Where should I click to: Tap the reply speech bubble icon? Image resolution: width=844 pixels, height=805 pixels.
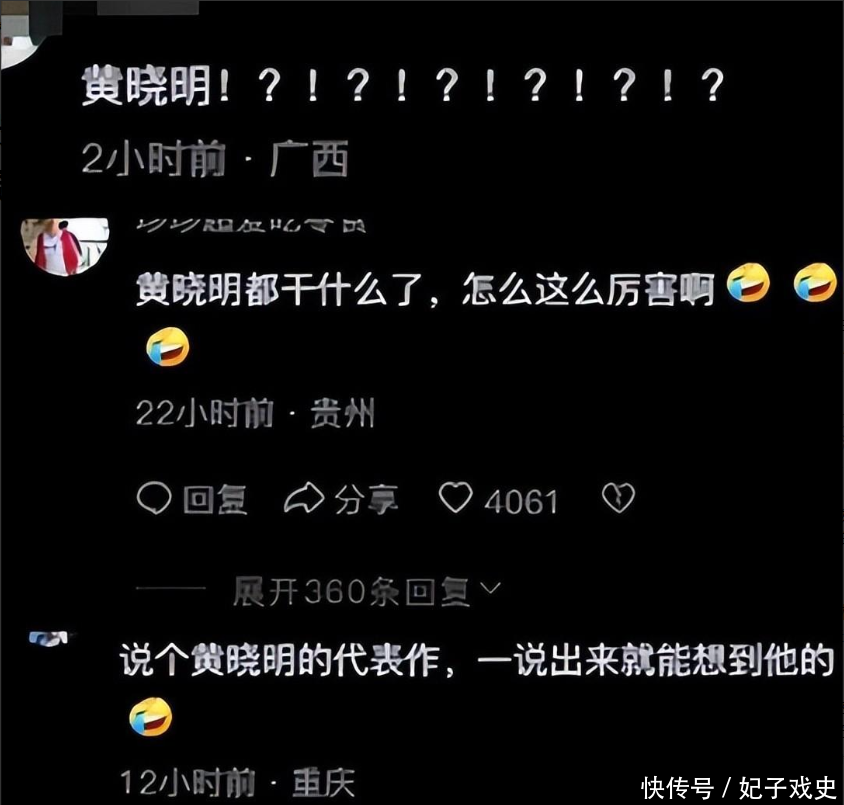[x=154, y=498]
